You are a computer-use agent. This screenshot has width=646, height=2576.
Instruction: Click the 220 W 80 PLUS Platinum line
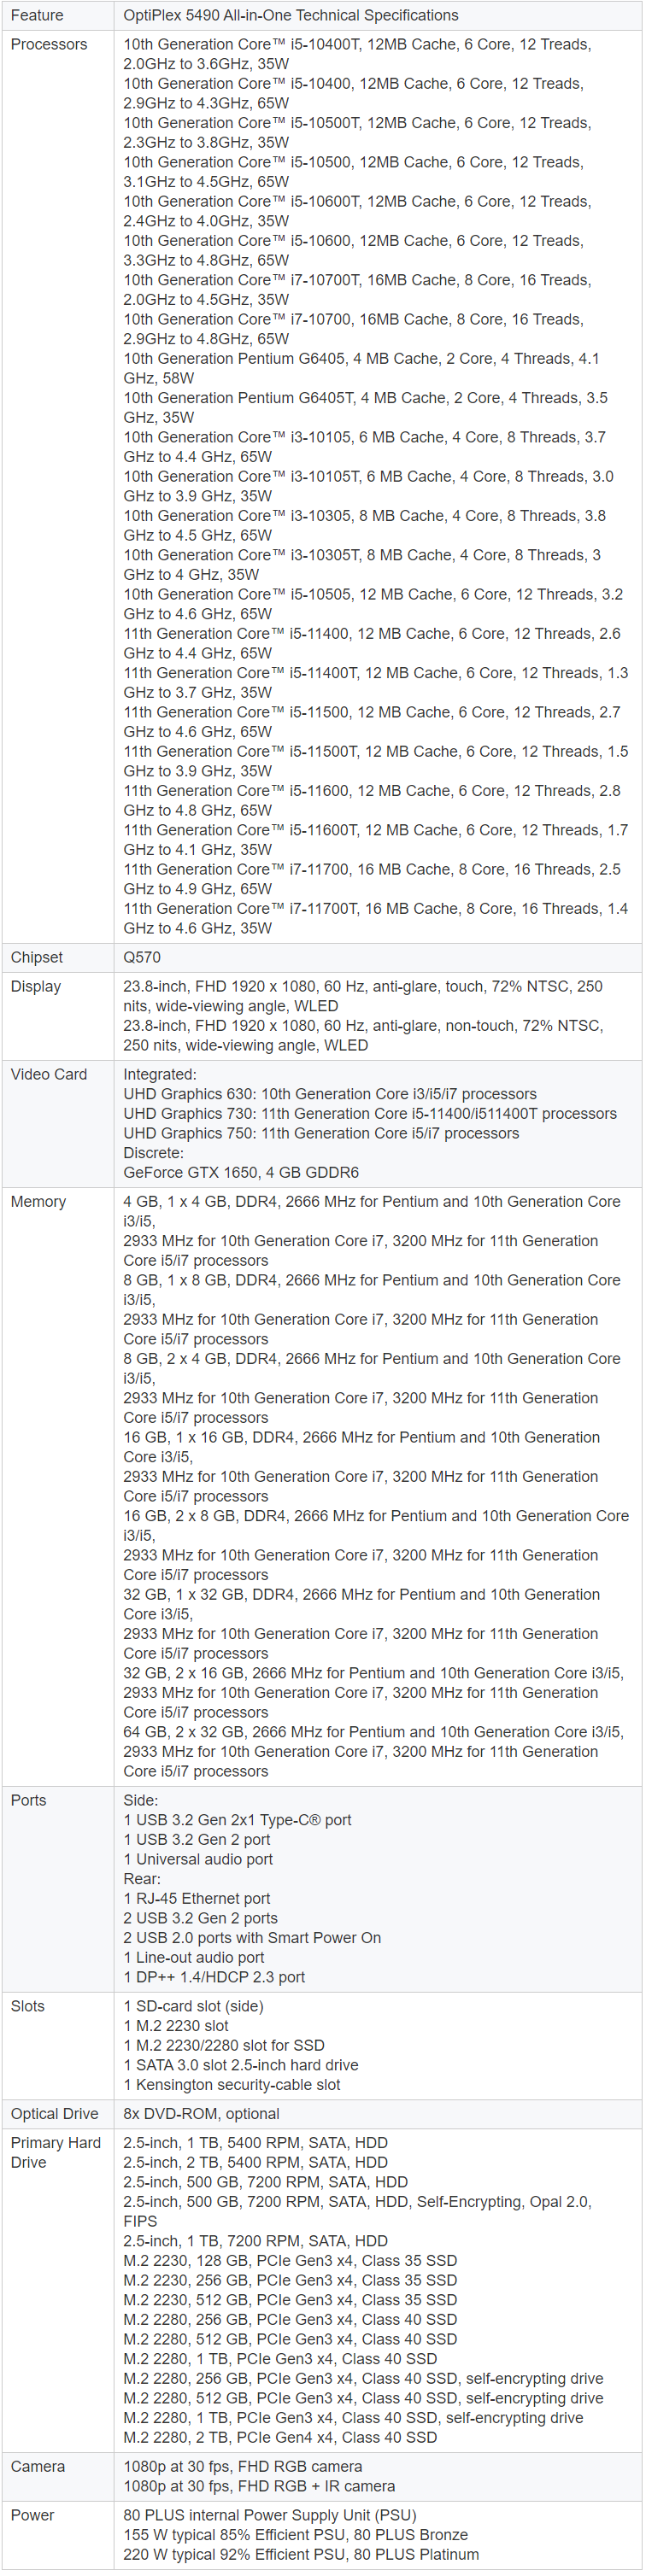point(301,2554)
